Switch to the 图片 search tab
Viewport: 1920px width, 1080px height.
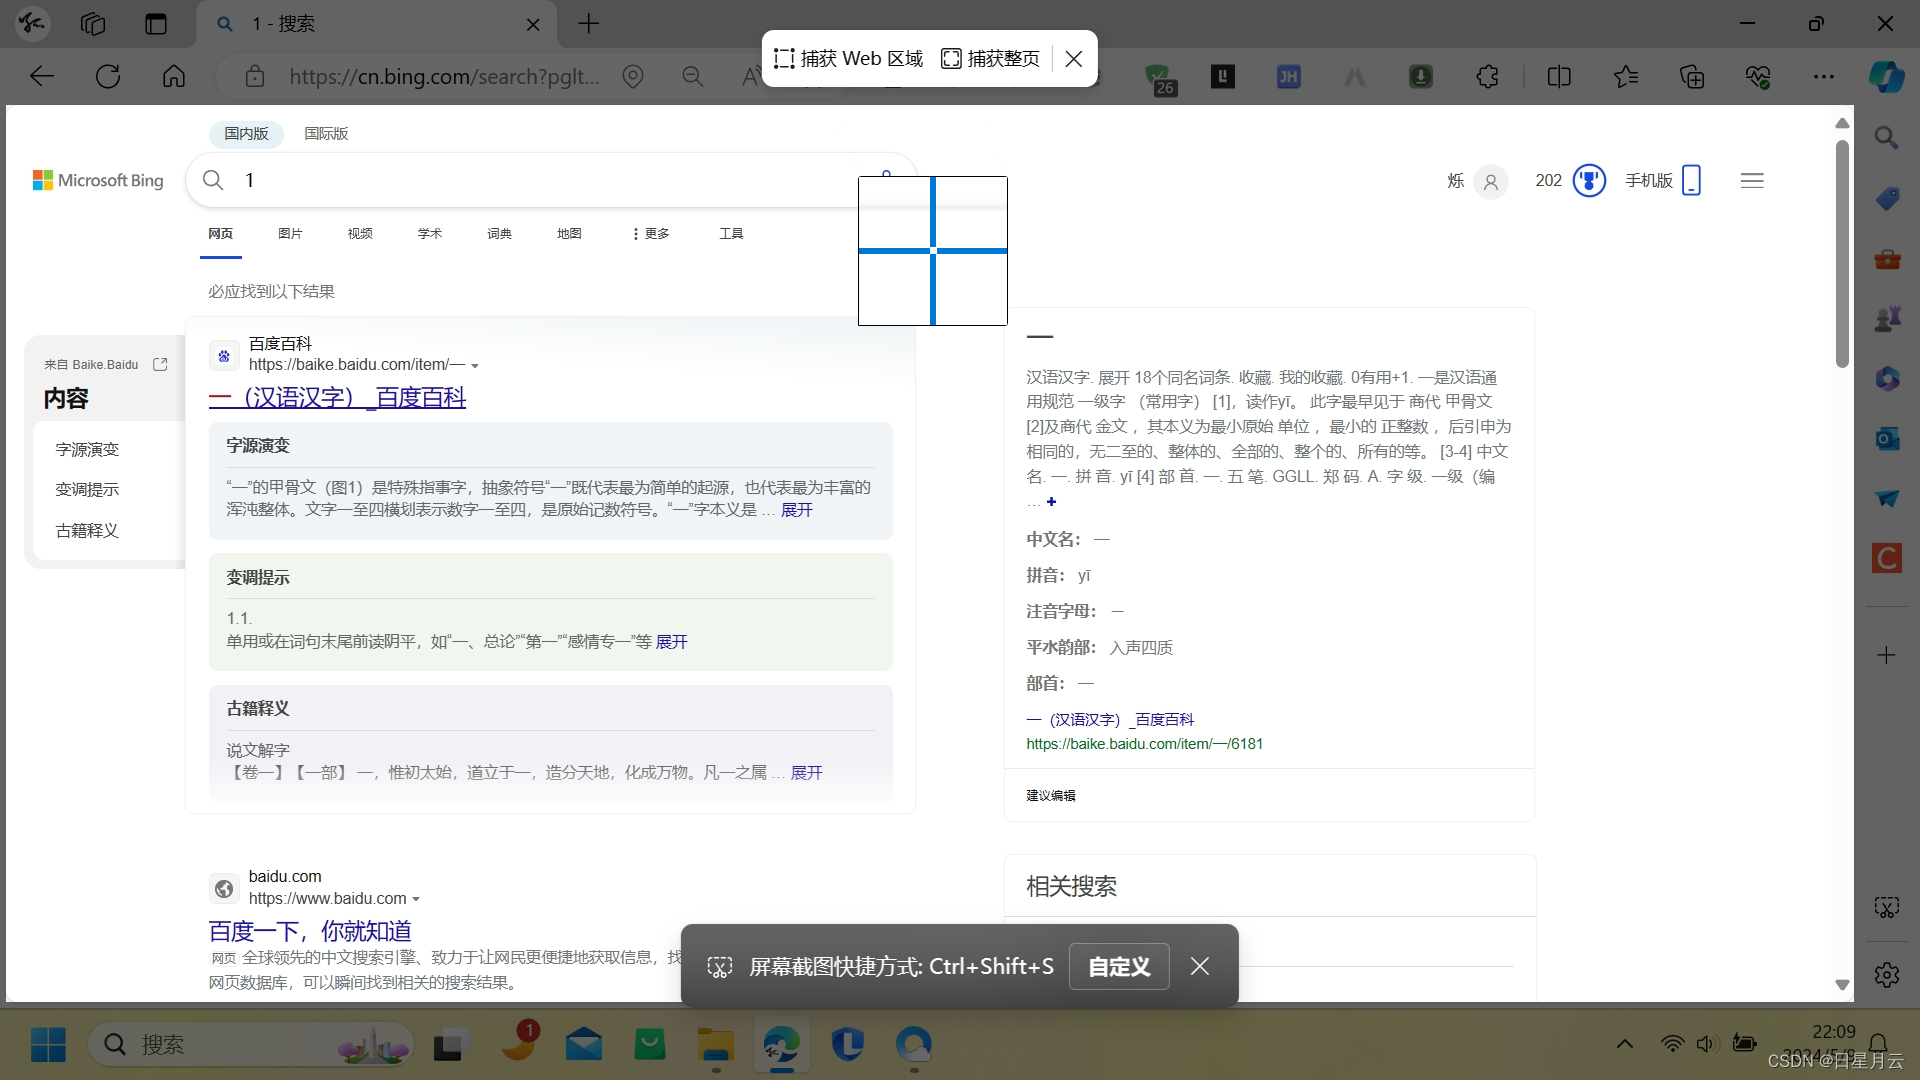290,234
